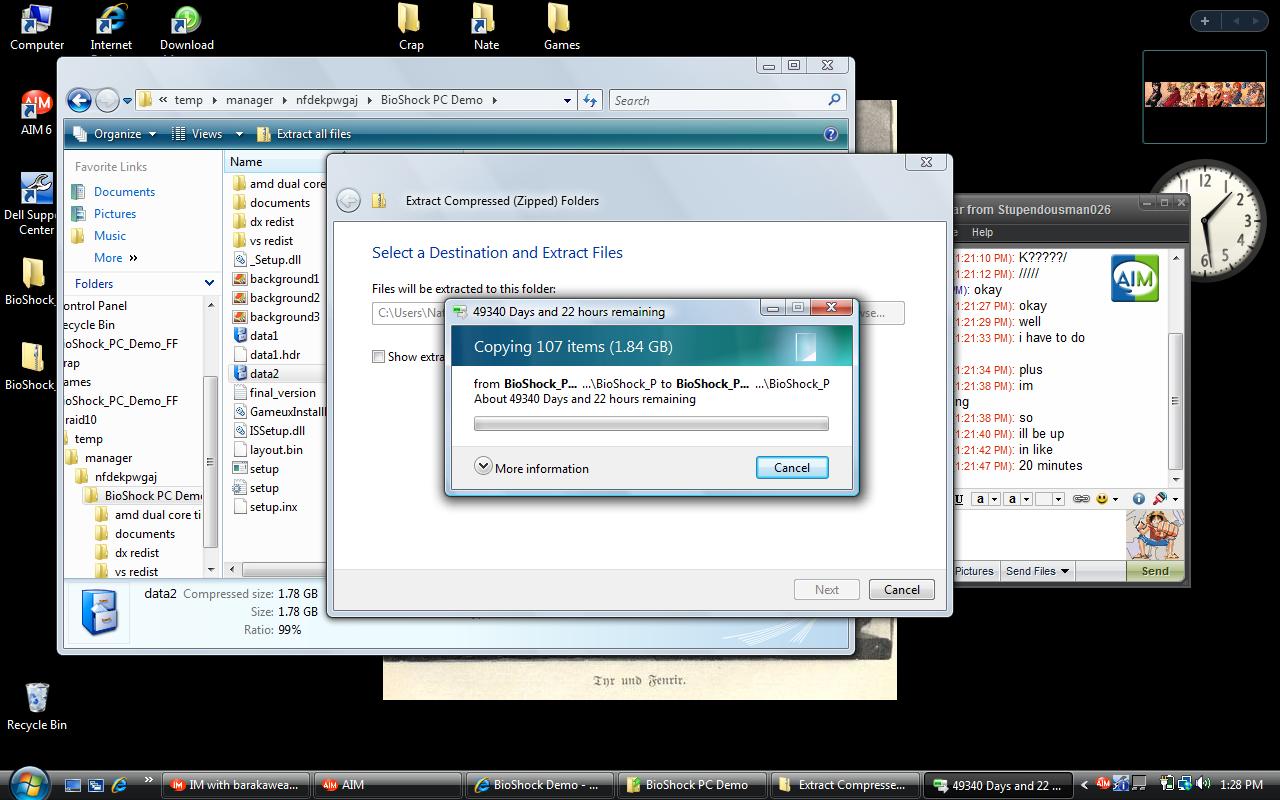Click the smiley emoticon icon in AIM

(1102, 498)
